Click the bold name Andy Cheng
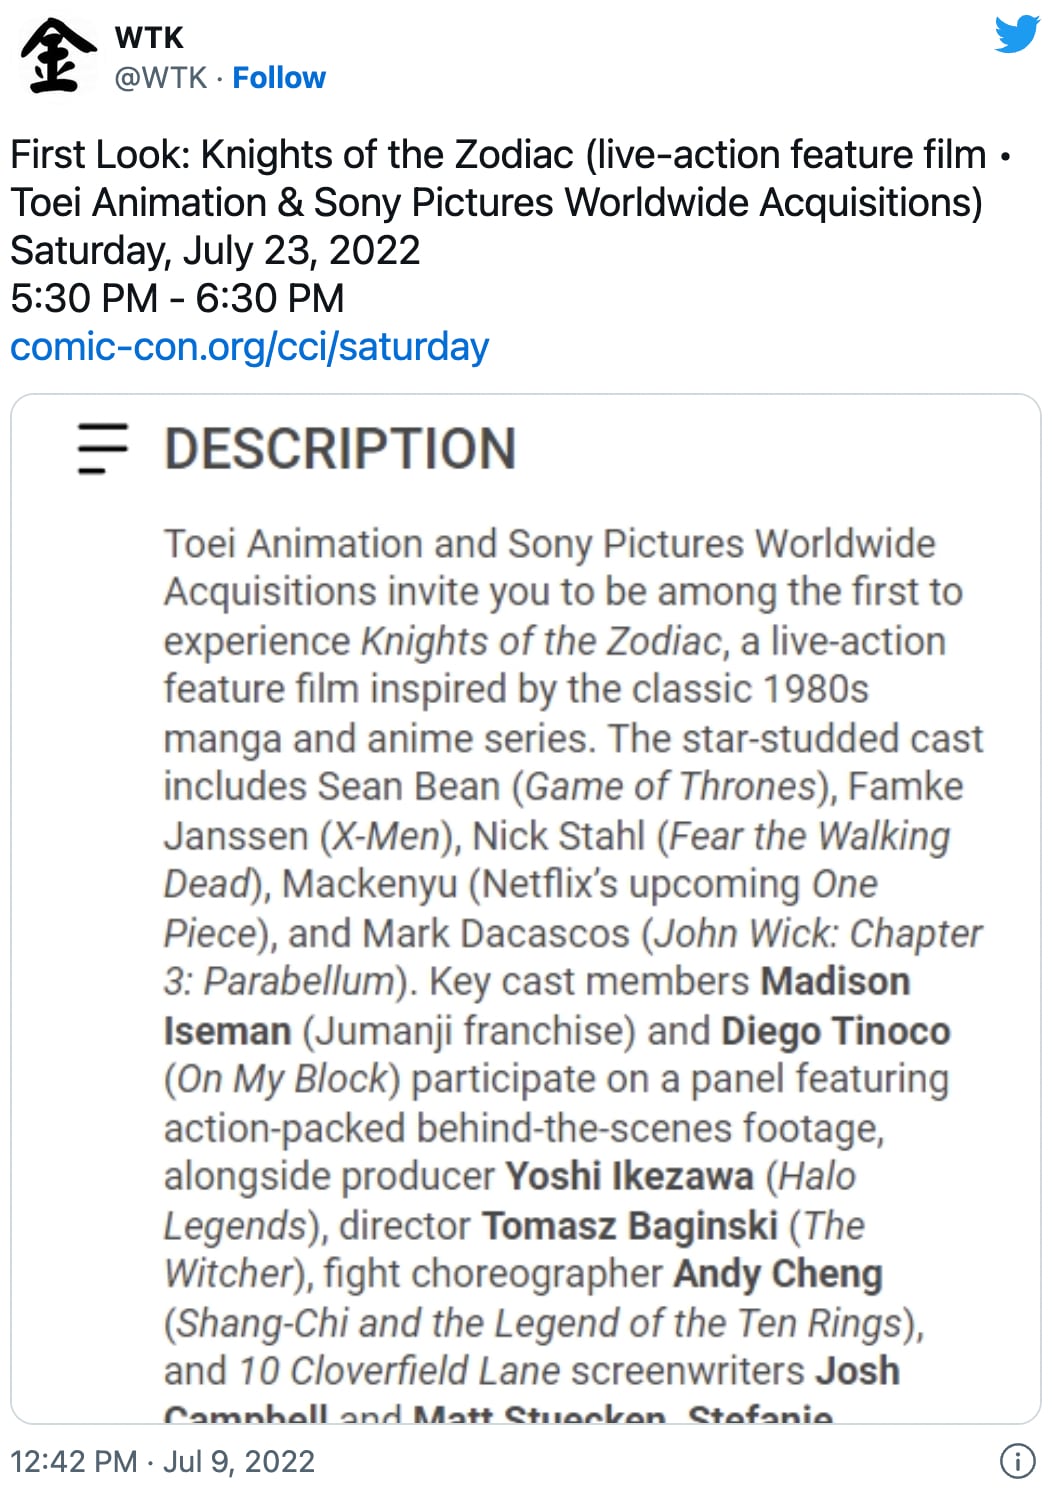Viewport: 1064px width, 1494px height. [x=777, y=1273]
